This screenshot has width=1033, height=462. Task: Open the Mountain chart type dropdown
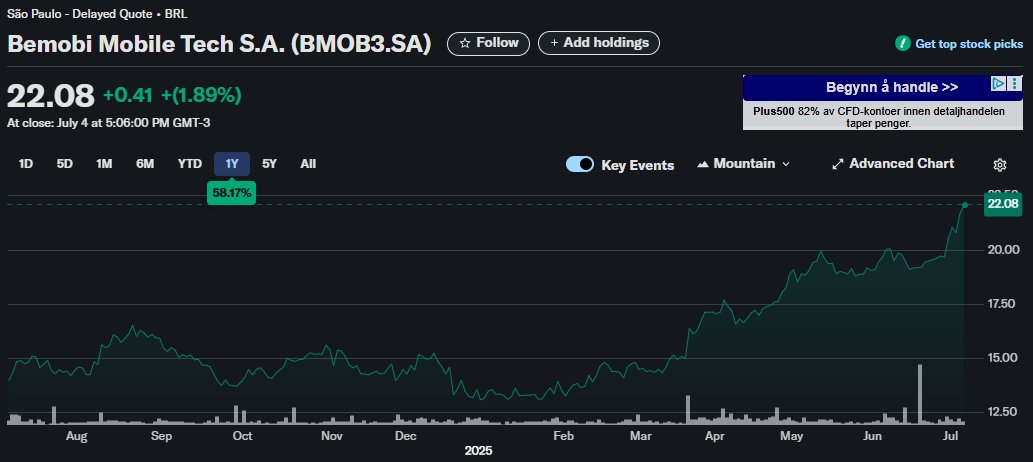743,163
